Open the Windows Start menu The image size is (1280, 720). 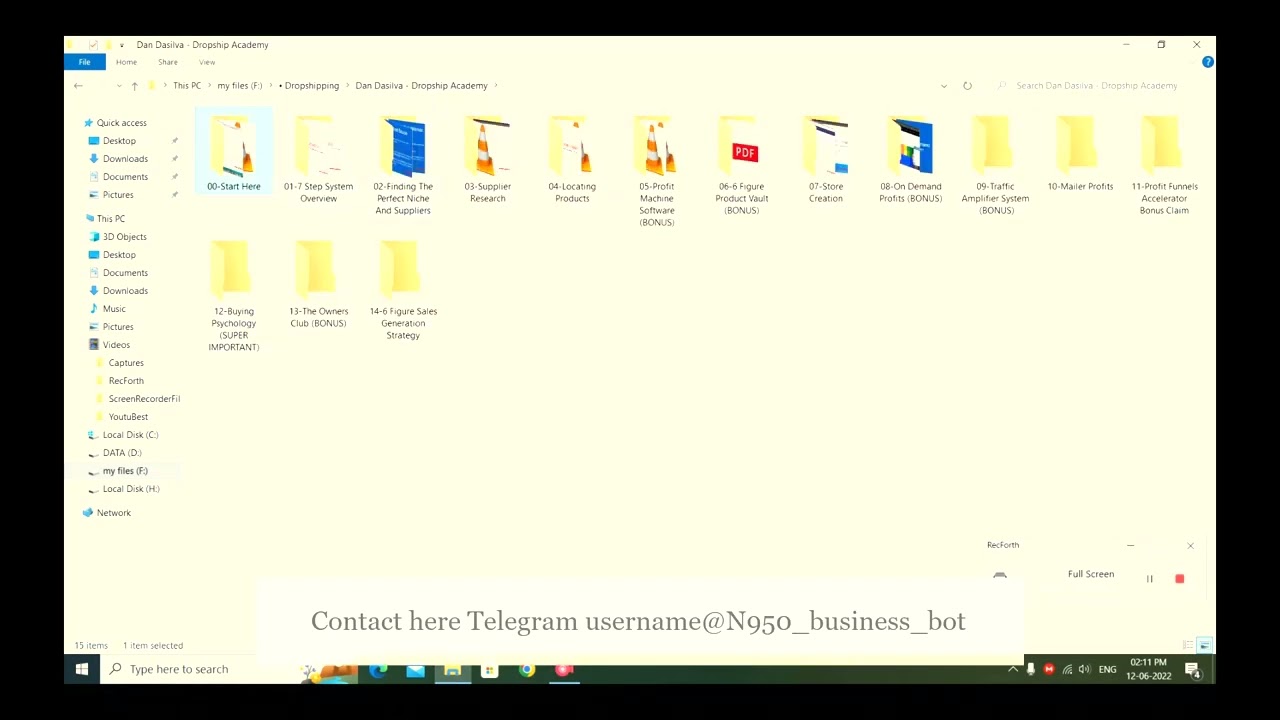click(x=82, y=669)
